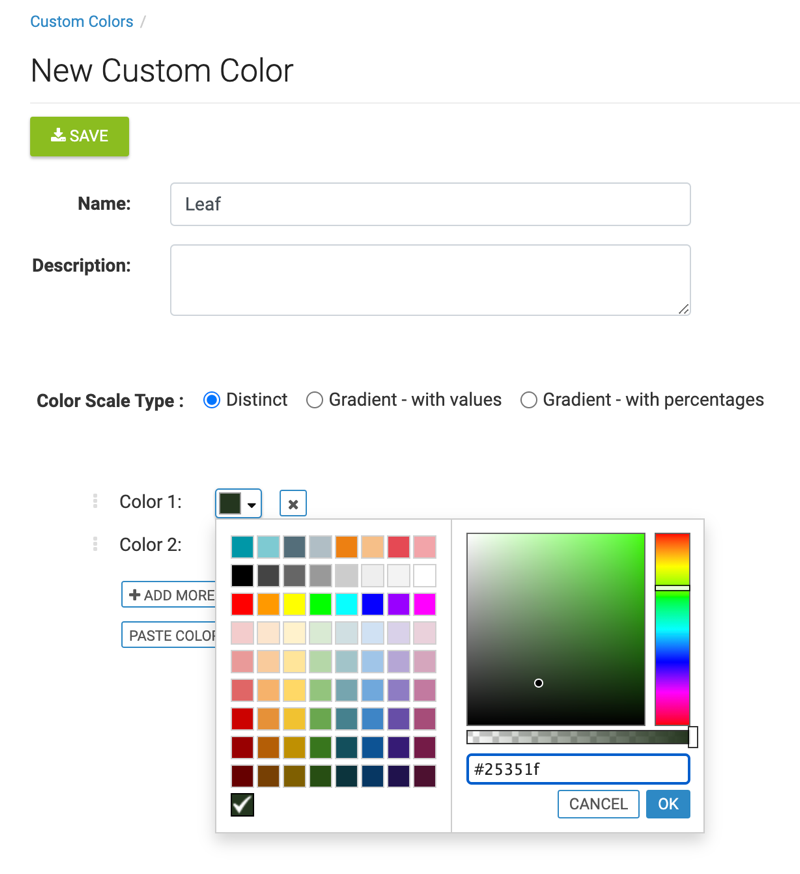The image size is (800, 874).
Task: Click the drag handle beside Color 2
Action: click(95, 544)
